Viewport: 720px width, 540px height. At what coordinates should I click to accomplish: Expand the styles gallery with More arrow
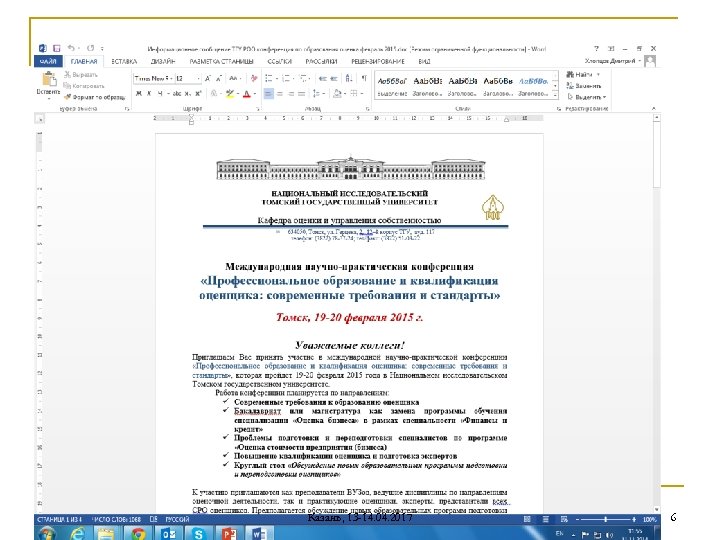(x=556, y=95)
